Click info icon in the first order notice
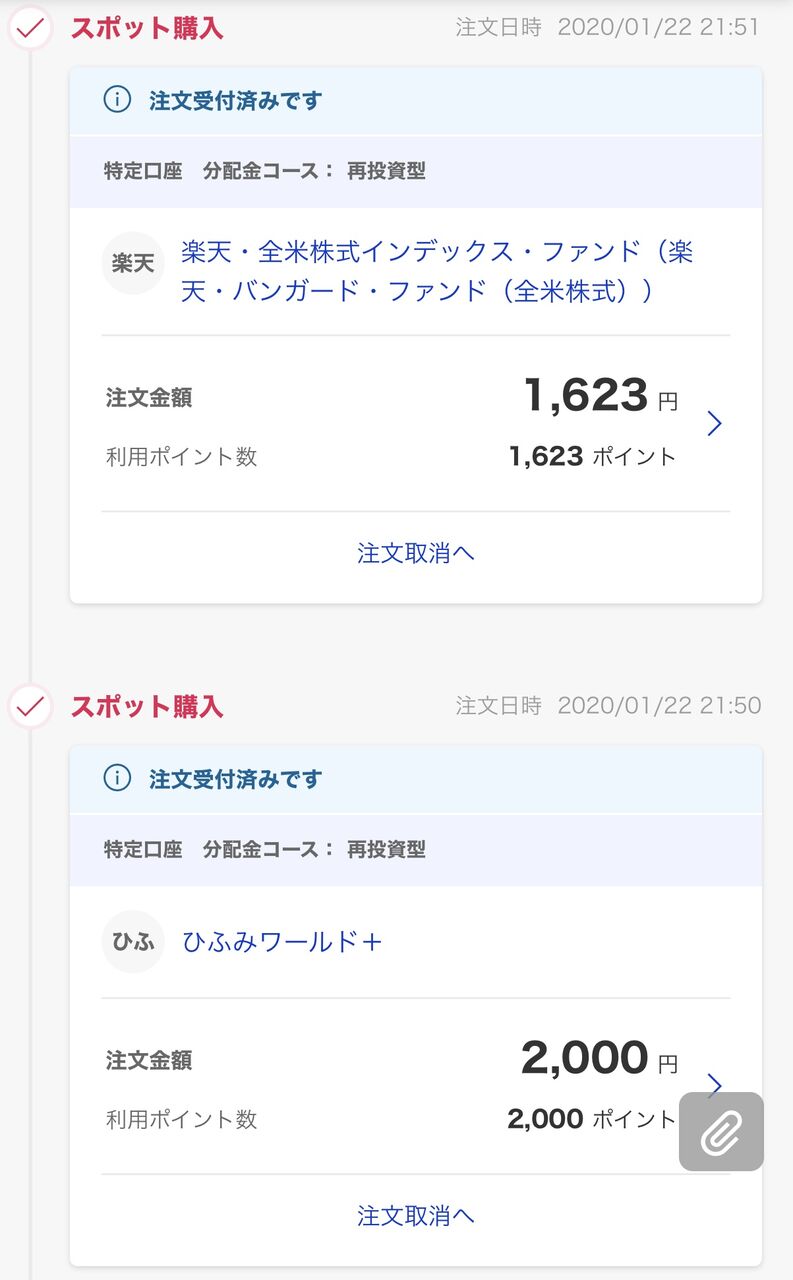 coord(117,100)
